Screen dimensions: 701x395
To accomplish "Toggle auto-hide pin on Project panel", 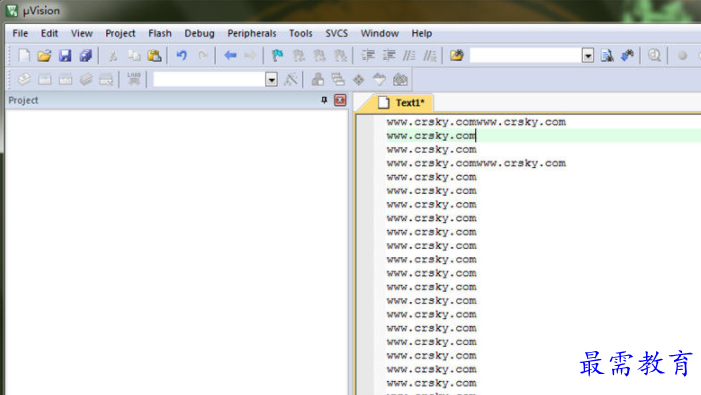I will (x=324, y=100).
